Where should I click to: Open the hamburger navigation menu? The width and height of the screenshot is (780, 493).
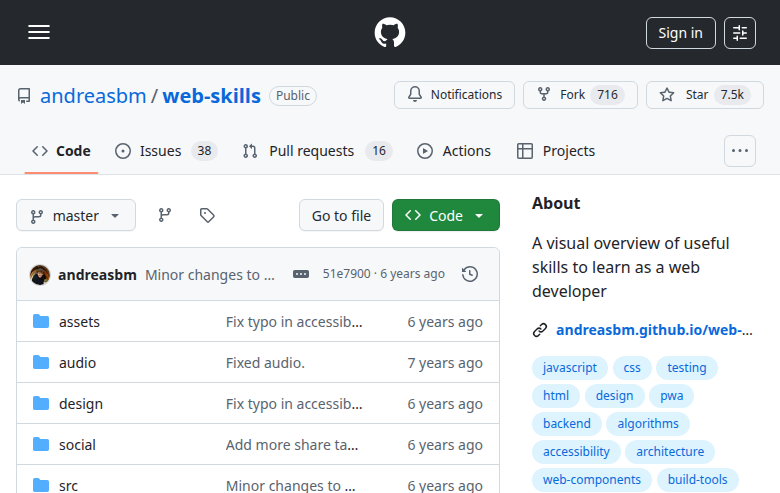coord(39,32)
